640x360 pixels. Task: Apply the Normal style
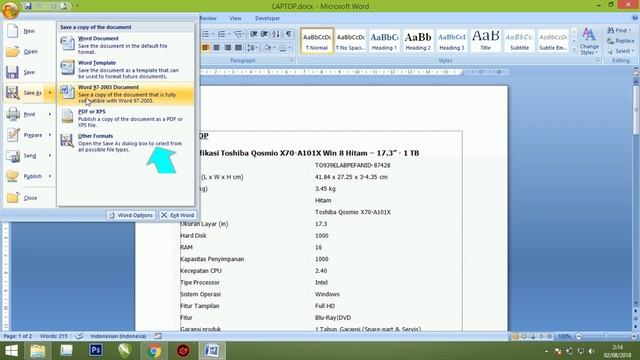click(317, 41)
